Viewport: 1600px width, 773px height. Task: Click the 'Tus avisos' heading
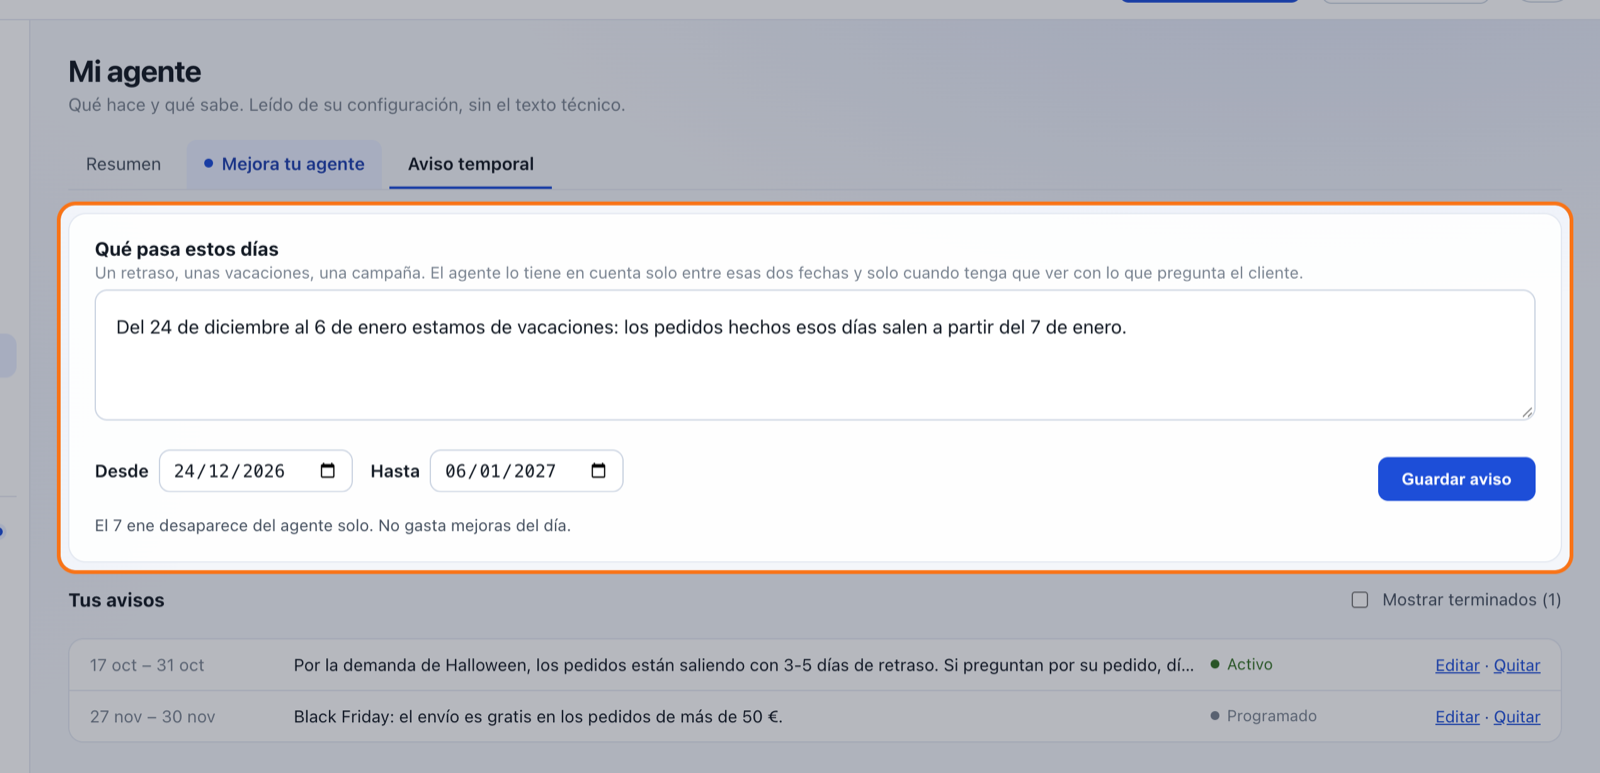tap(117, 600)
